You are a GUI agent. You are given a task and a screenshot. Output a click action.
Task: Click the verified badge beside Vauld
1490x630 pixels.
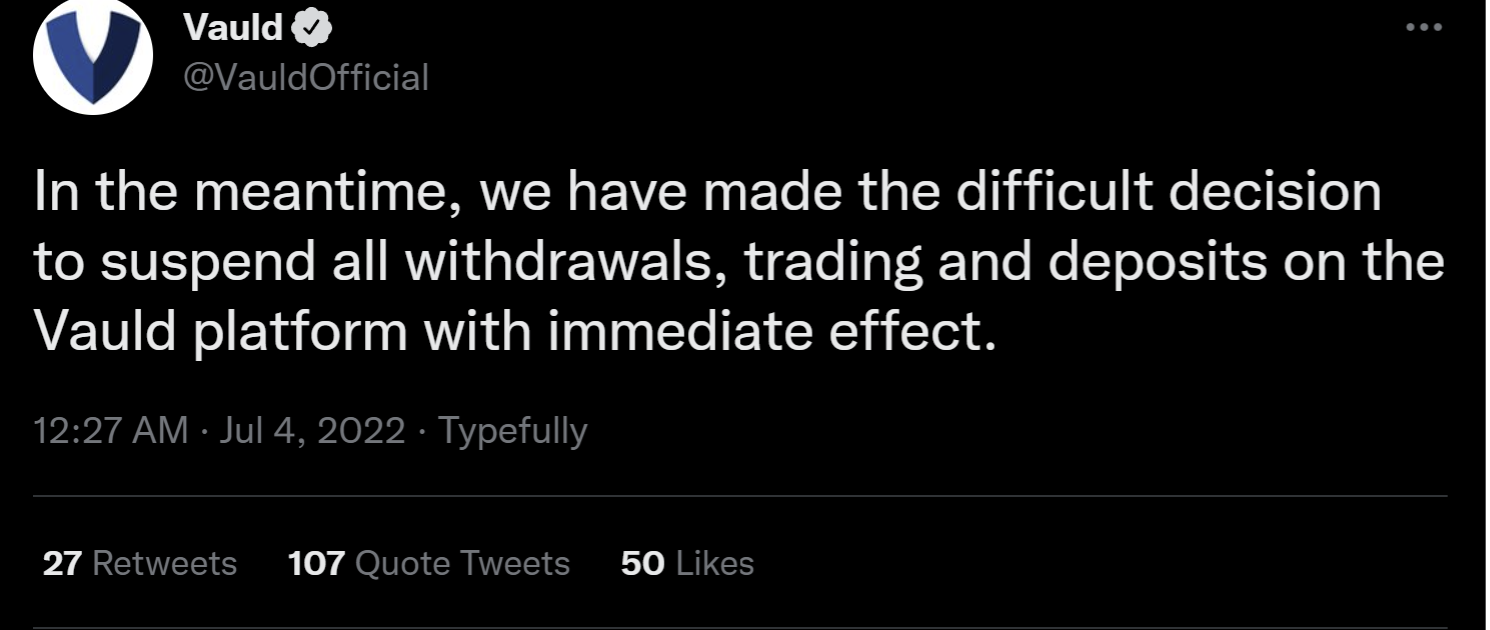point(312,29)
